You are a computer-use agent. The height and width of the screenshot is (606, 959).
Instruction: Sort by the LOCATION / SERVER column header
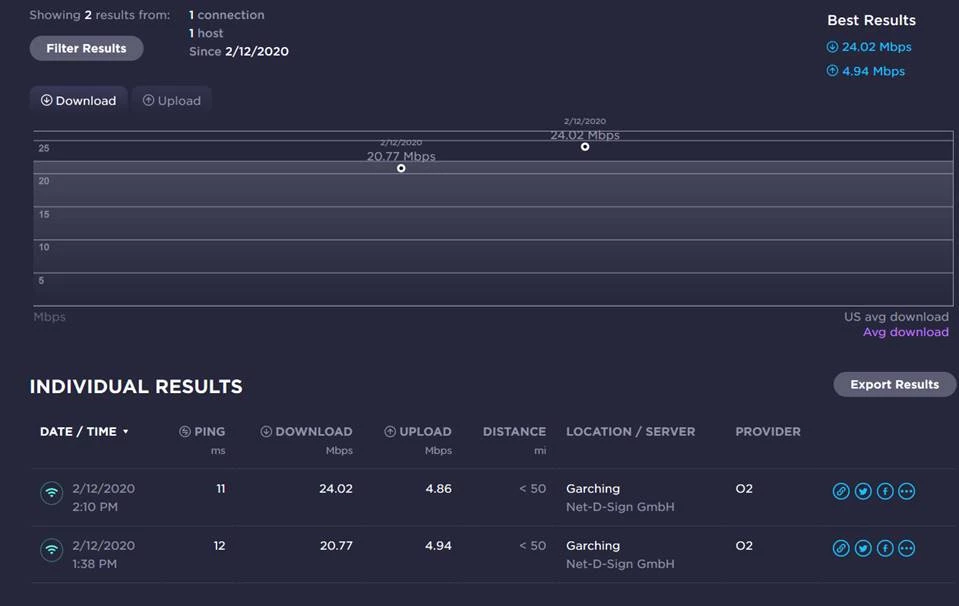[x=631, y=432]
